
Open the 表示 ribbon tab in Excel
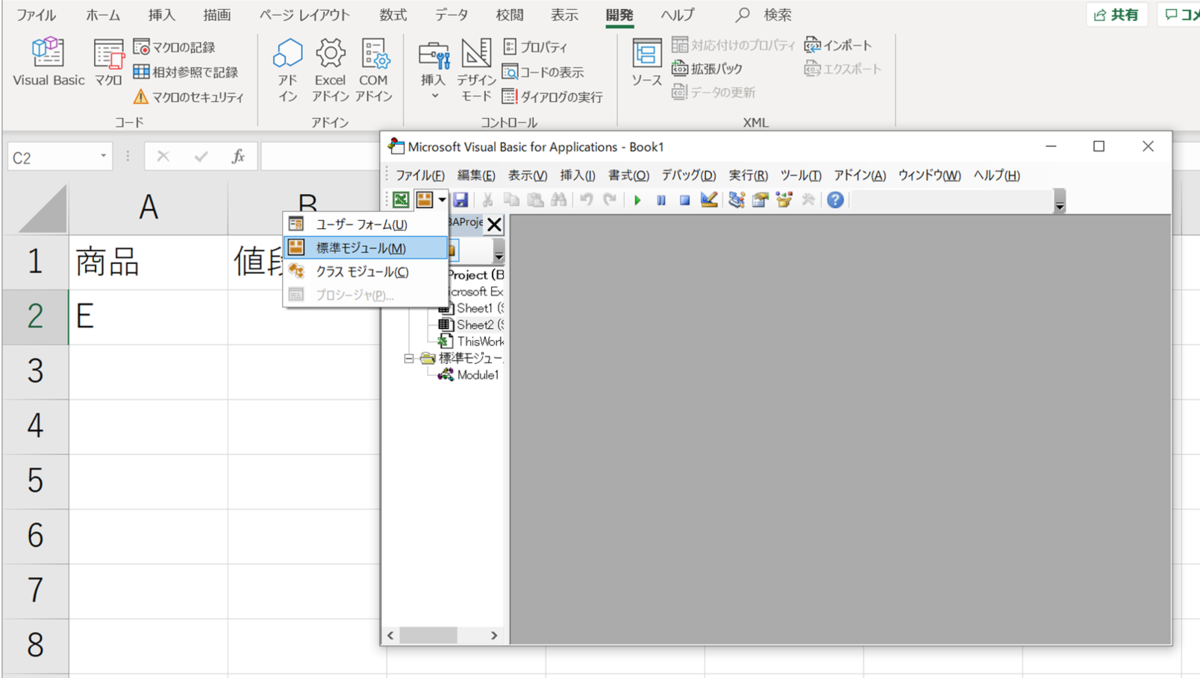click(565, 15)
